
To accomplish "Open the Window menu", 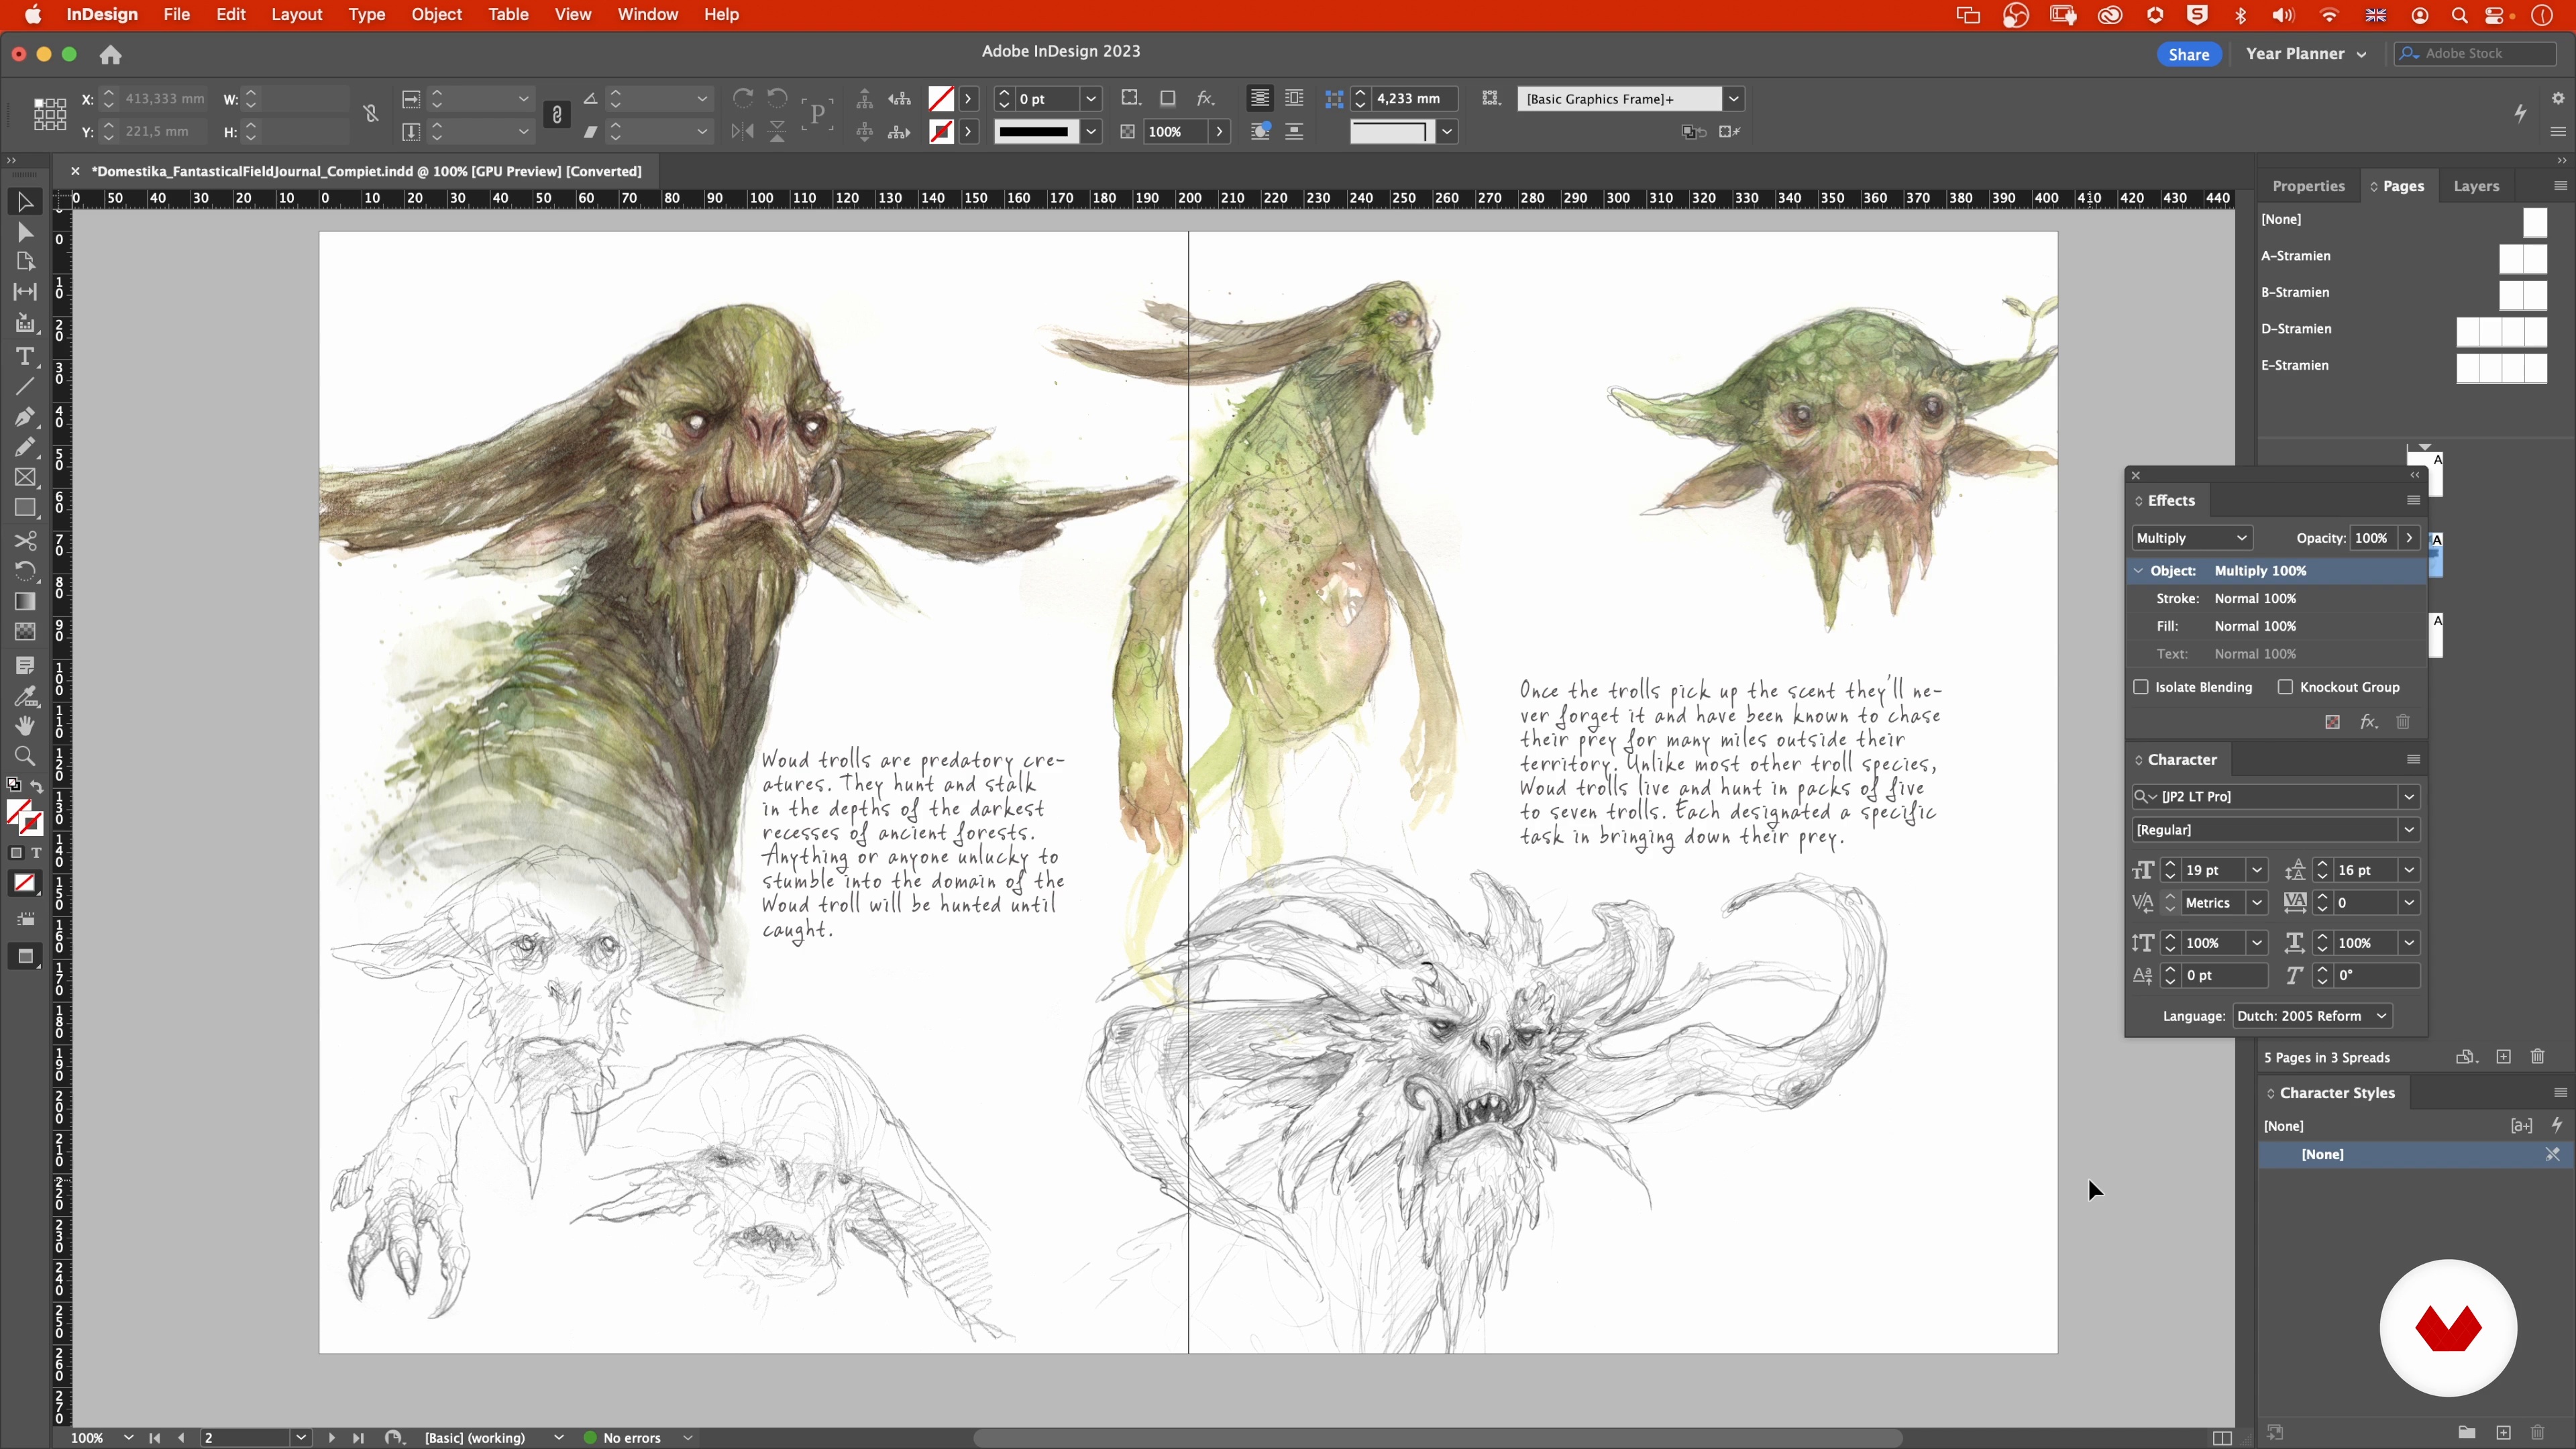I will click(x=648, y=14).
